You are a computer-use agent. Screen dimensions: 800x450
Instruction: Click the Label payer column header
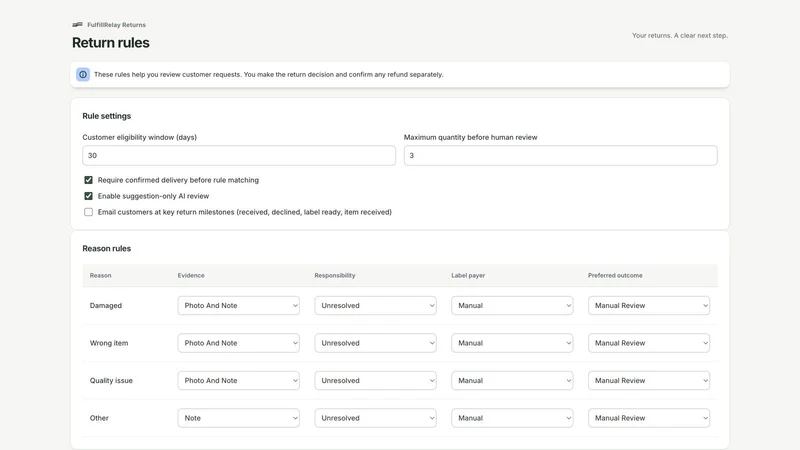click(x=468, y=276)
